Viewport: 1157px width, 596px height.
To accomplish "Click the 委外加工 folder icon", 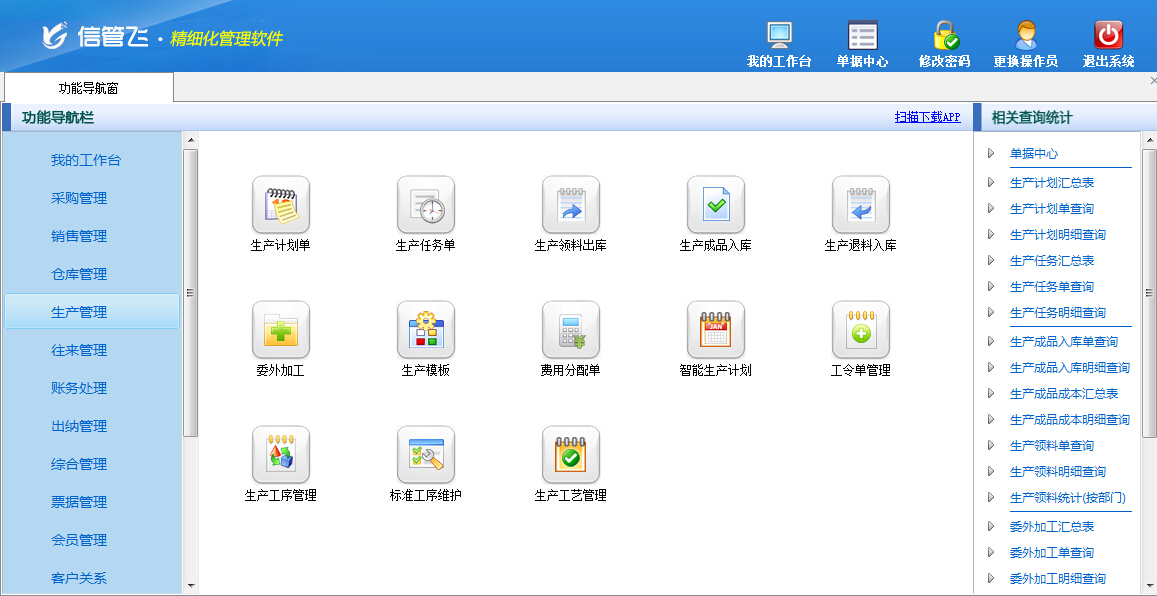I will coord(281,330).
